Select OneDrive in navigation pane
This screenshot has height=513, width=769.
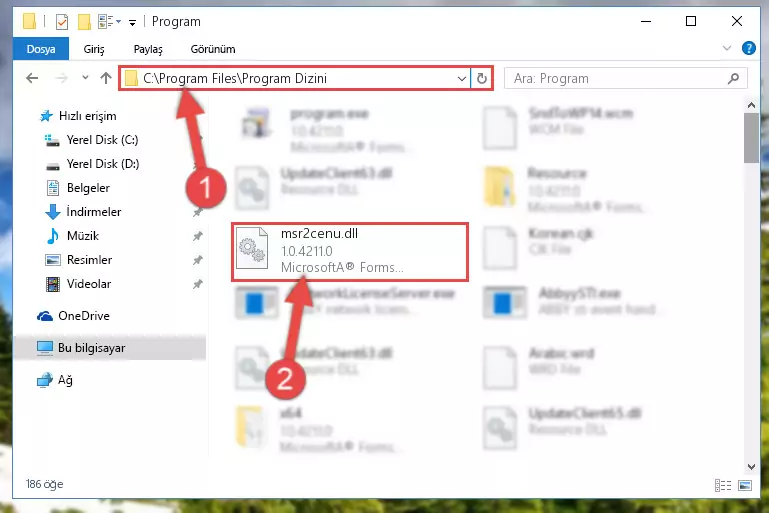pyautogui.click(x=84, y=316)
